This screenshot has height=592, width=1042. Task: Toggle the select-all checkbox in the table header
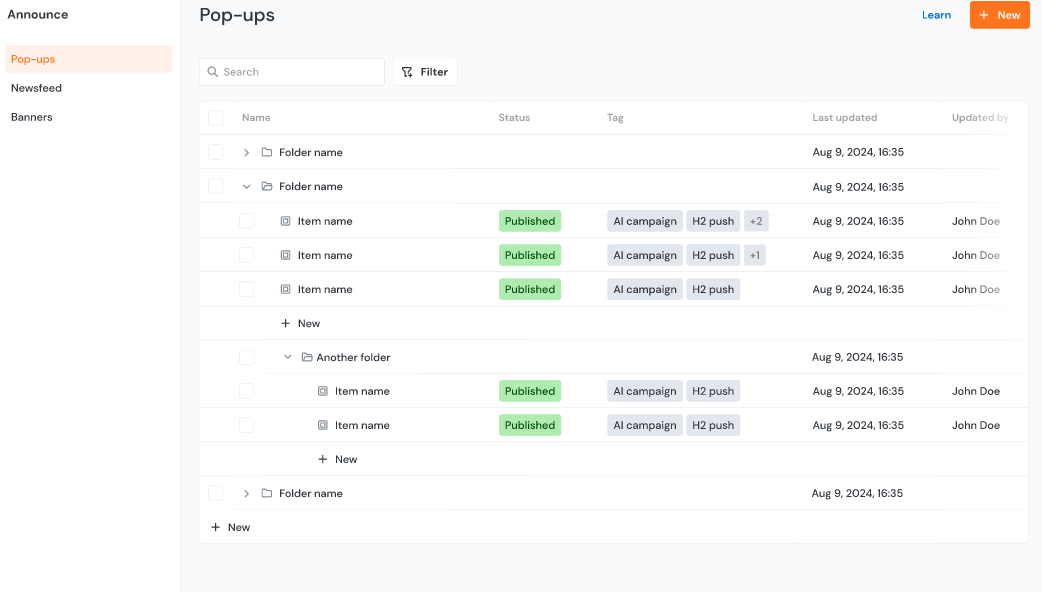[216, 118]
